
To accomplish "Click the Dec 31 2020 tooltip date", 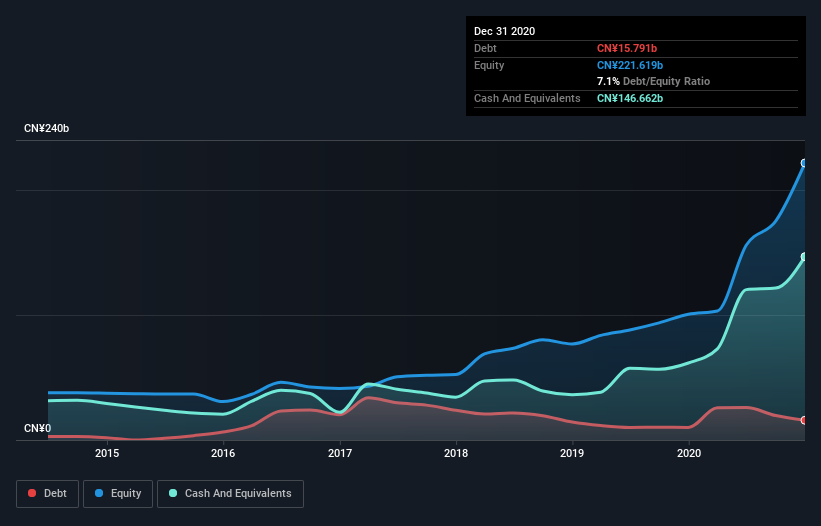I will [x=504, y=31].
